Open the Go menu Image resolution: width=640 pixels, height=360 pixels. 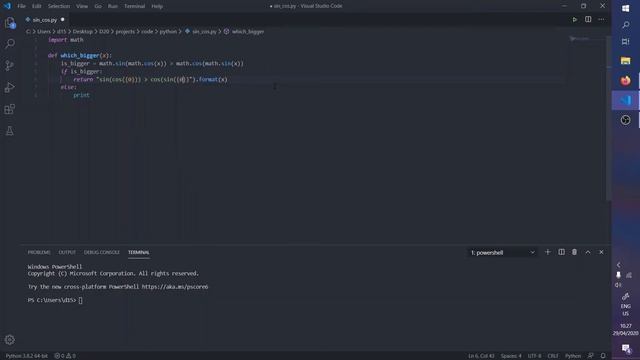pyautogui.click(x=98, y=6)
